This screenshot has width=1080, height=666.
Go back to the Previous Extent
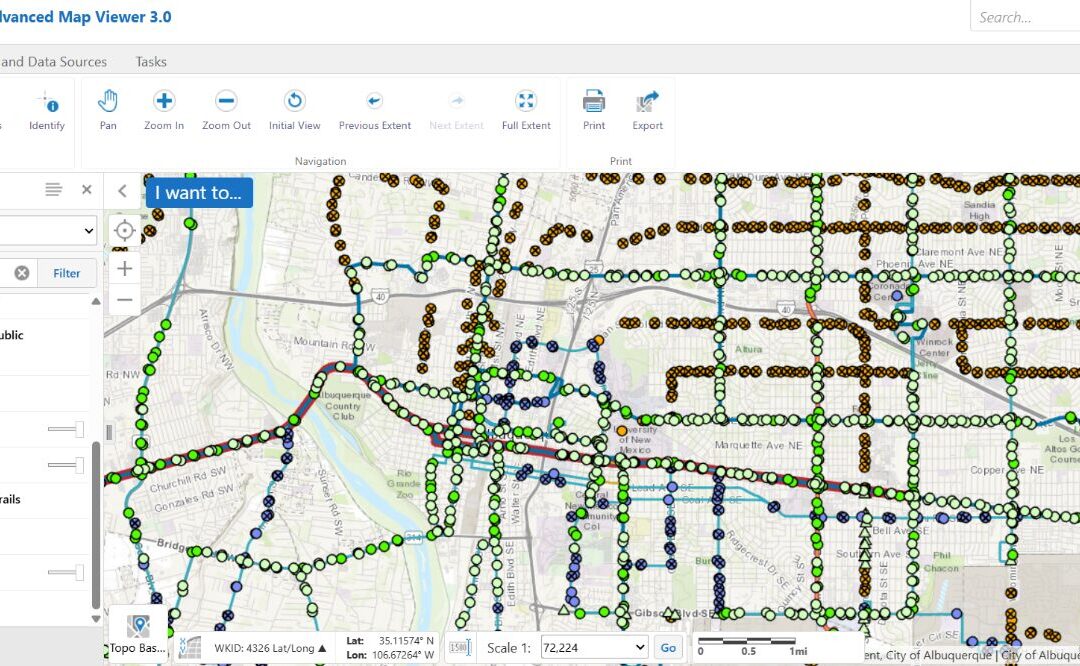[375, 108]
